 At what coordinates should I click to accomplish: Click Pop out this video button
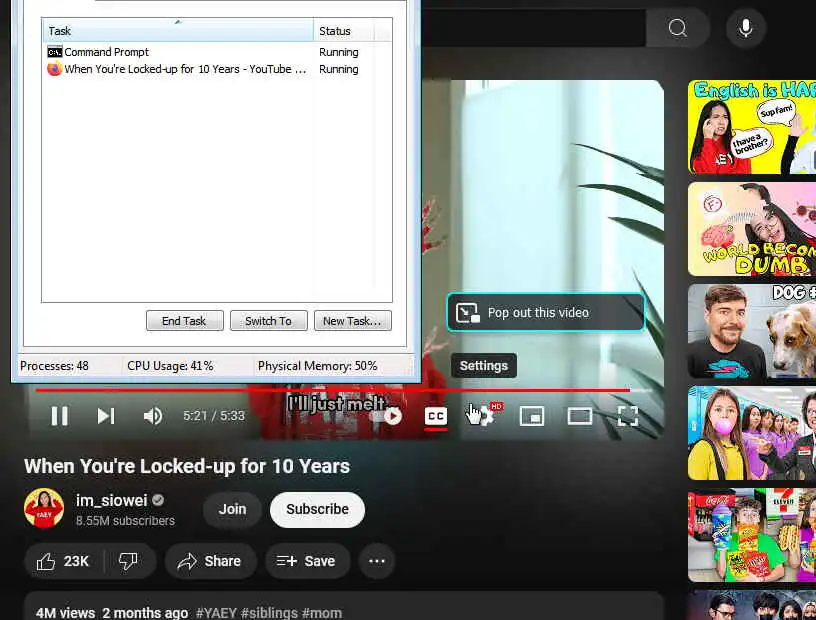click(545, 312)
